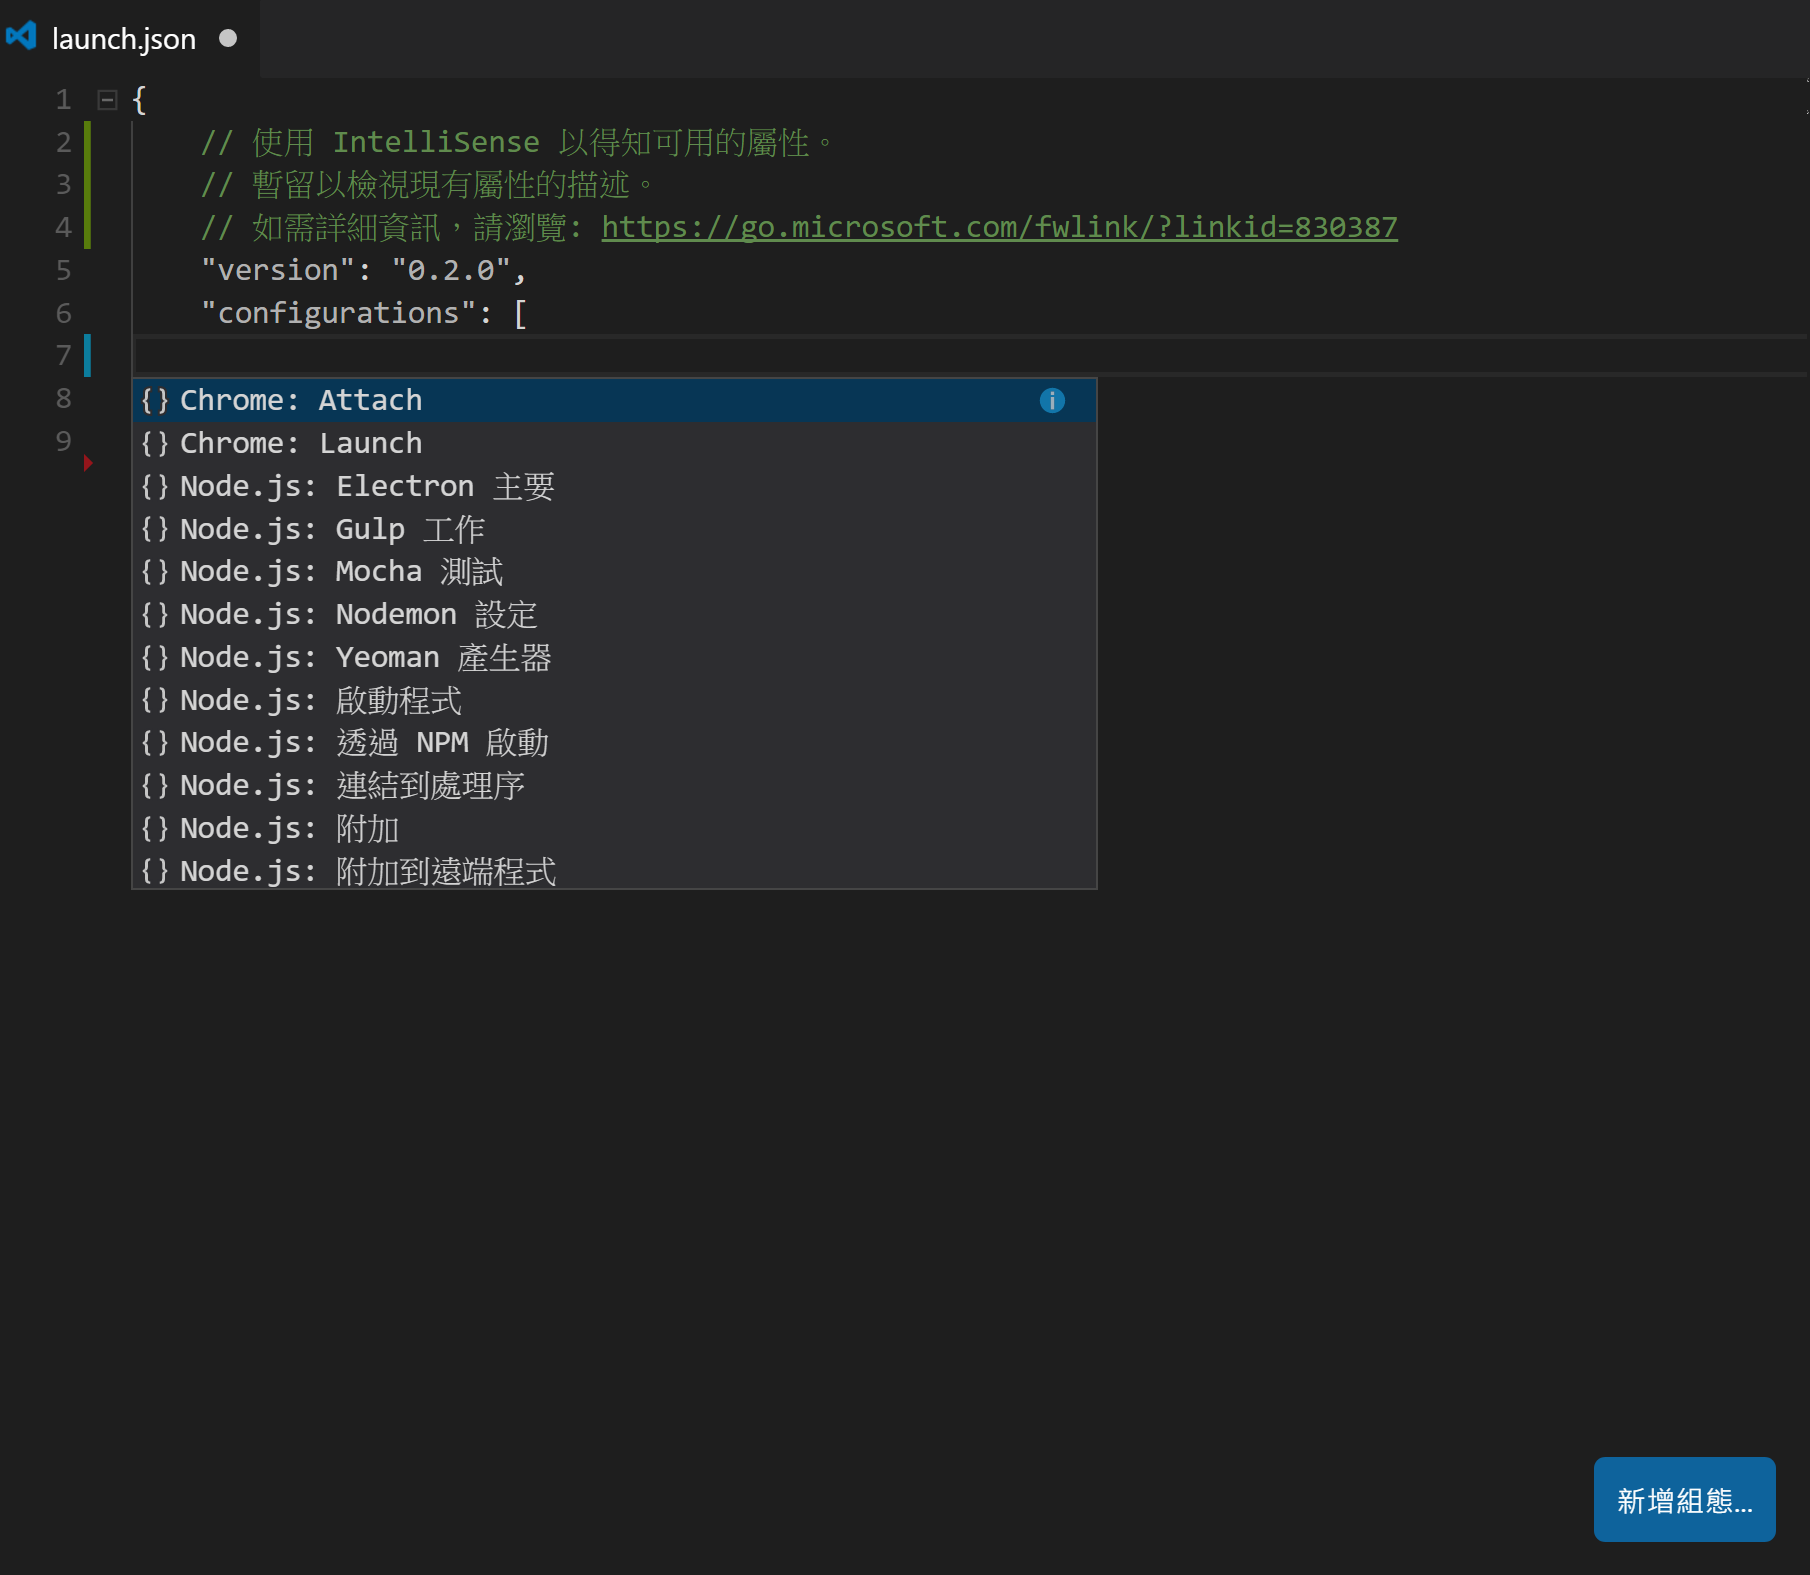1810x1575 pixels.
Task: Click the IntelliSense comment on line 2
Action: (517, 142)
